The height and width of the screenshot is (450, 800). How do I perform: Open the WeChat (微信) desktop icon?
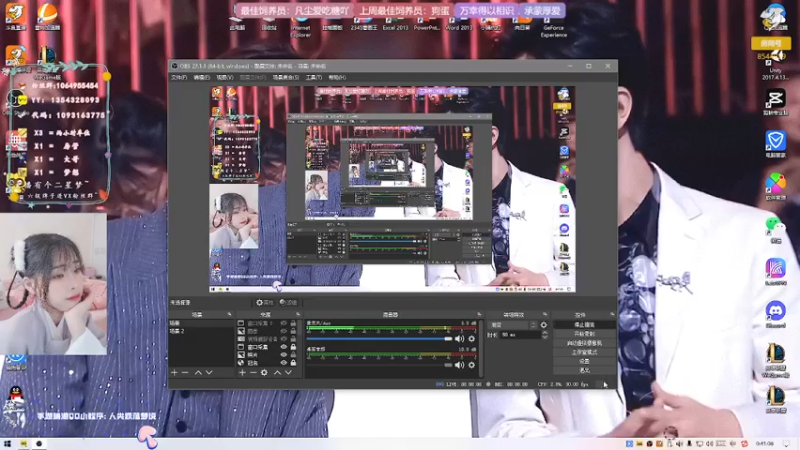pos(775,229)
